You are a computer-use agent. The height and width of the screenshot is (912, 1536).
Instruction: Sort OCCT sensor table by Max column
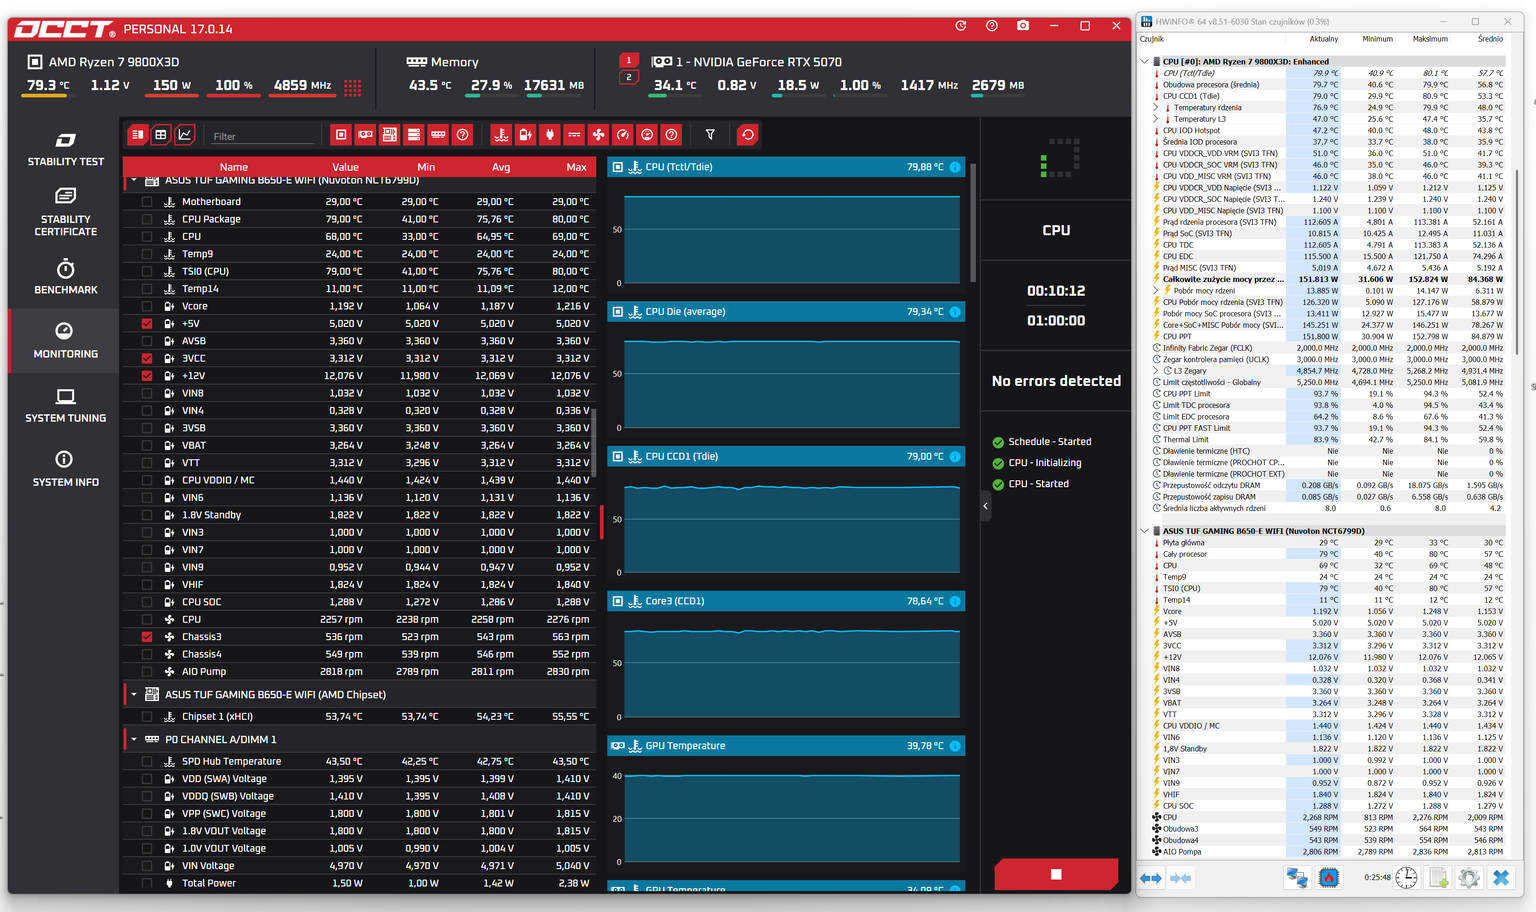576,167
